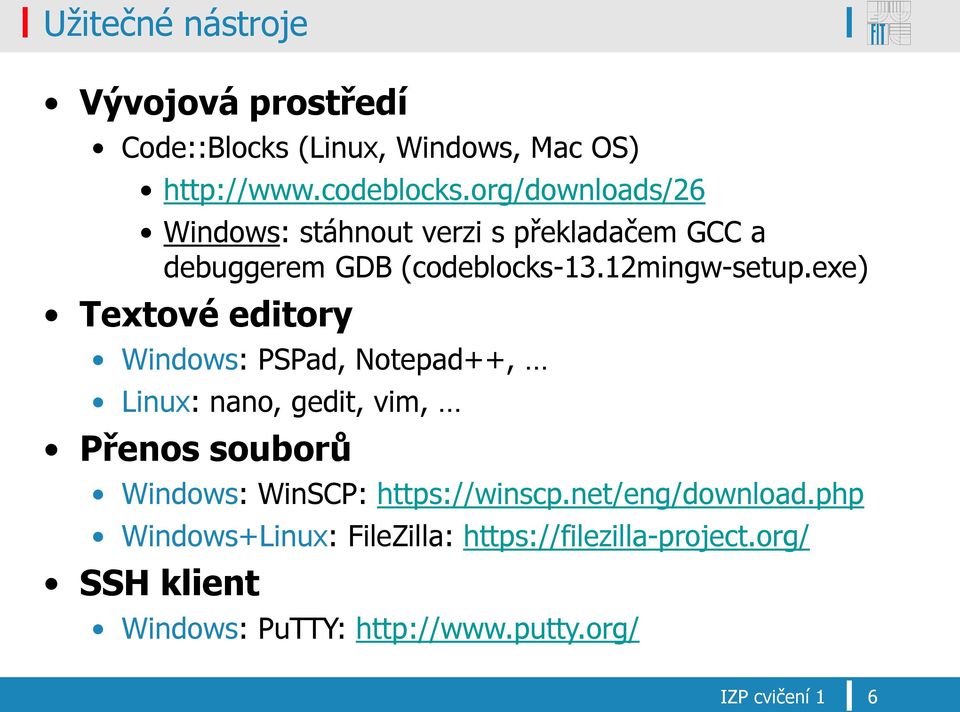Open the codeblocks.org downloads link
Screen dimensions: 960x712
point(434,190)
